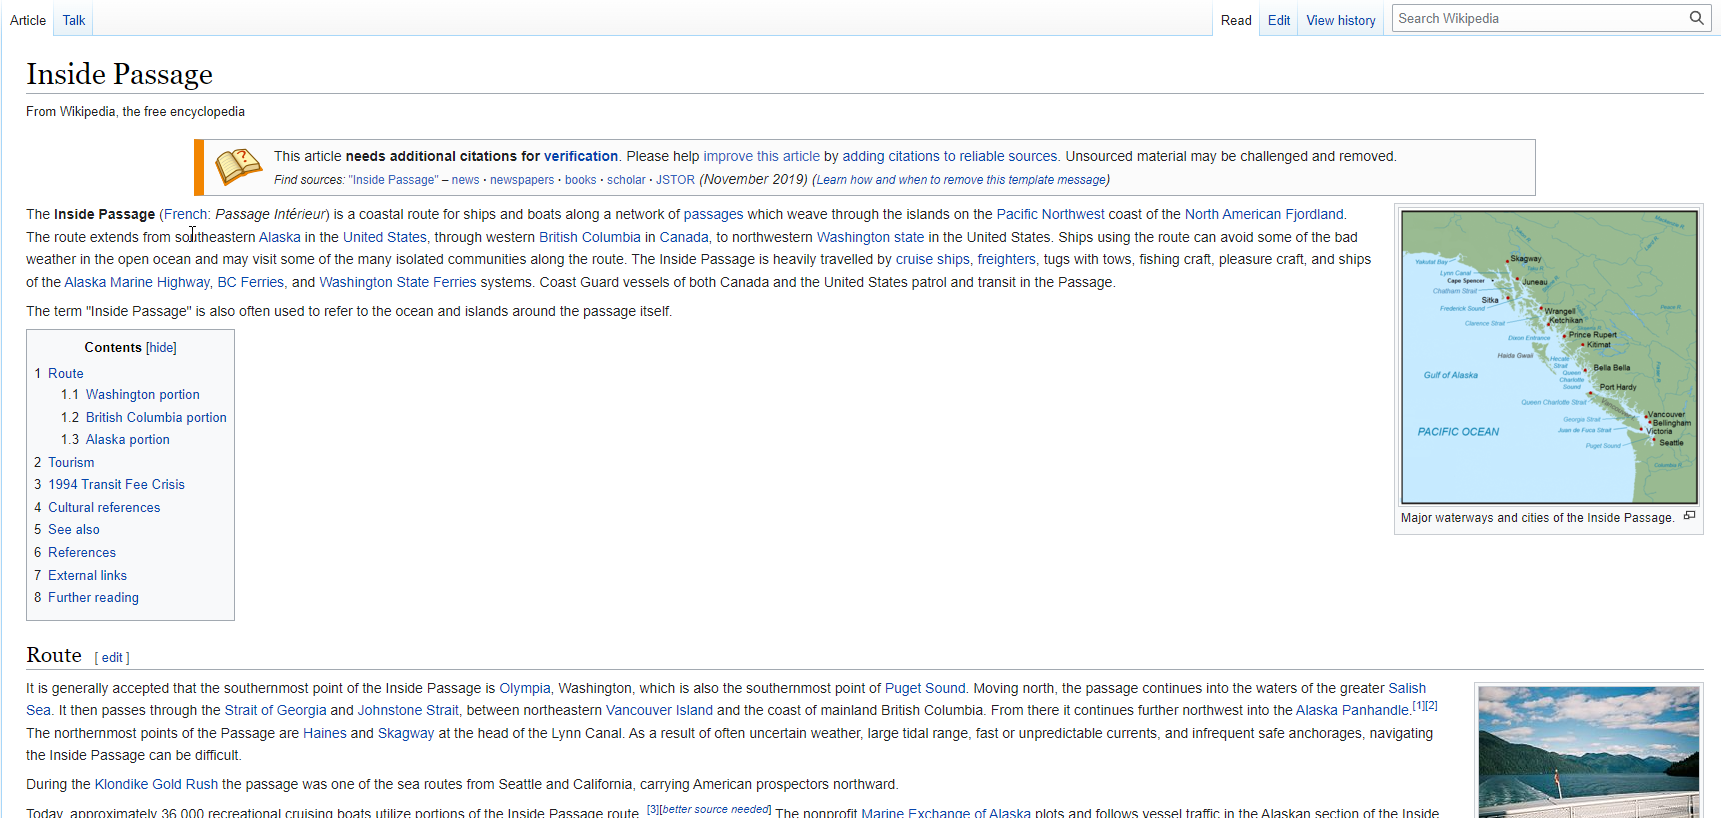Image resolution: width=1721 pixels, height=818 pixels.
Task: Find sources via newspapers link
Action: 522,180
